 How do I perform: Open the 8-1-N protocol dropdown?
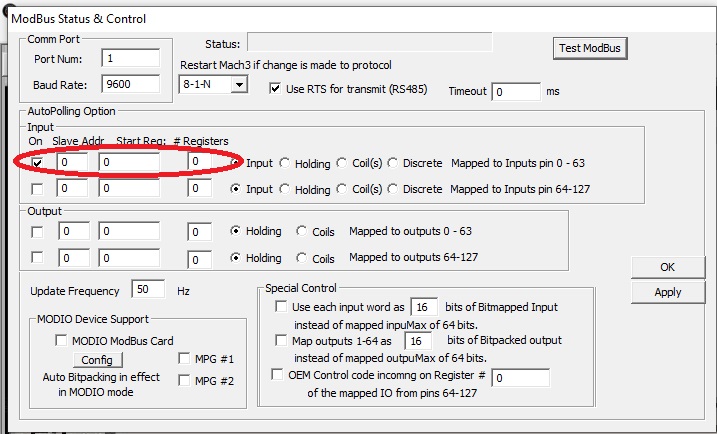tap(239, 85)
